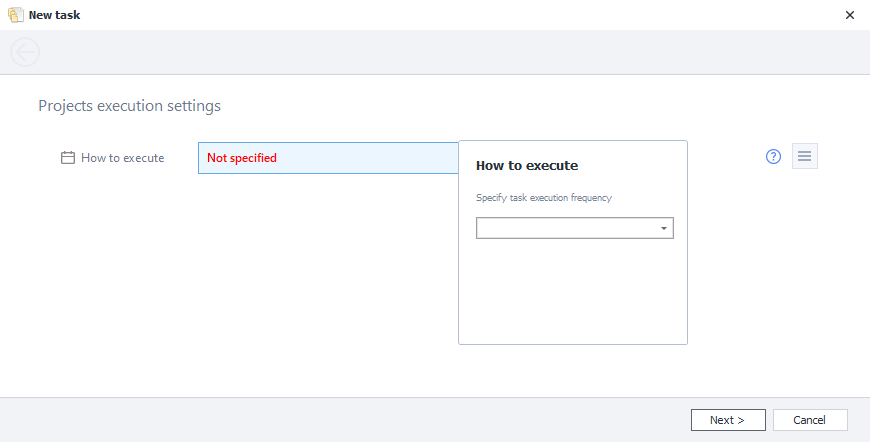Close the New task window
The image size is (870, 442).
pos(849,15)
